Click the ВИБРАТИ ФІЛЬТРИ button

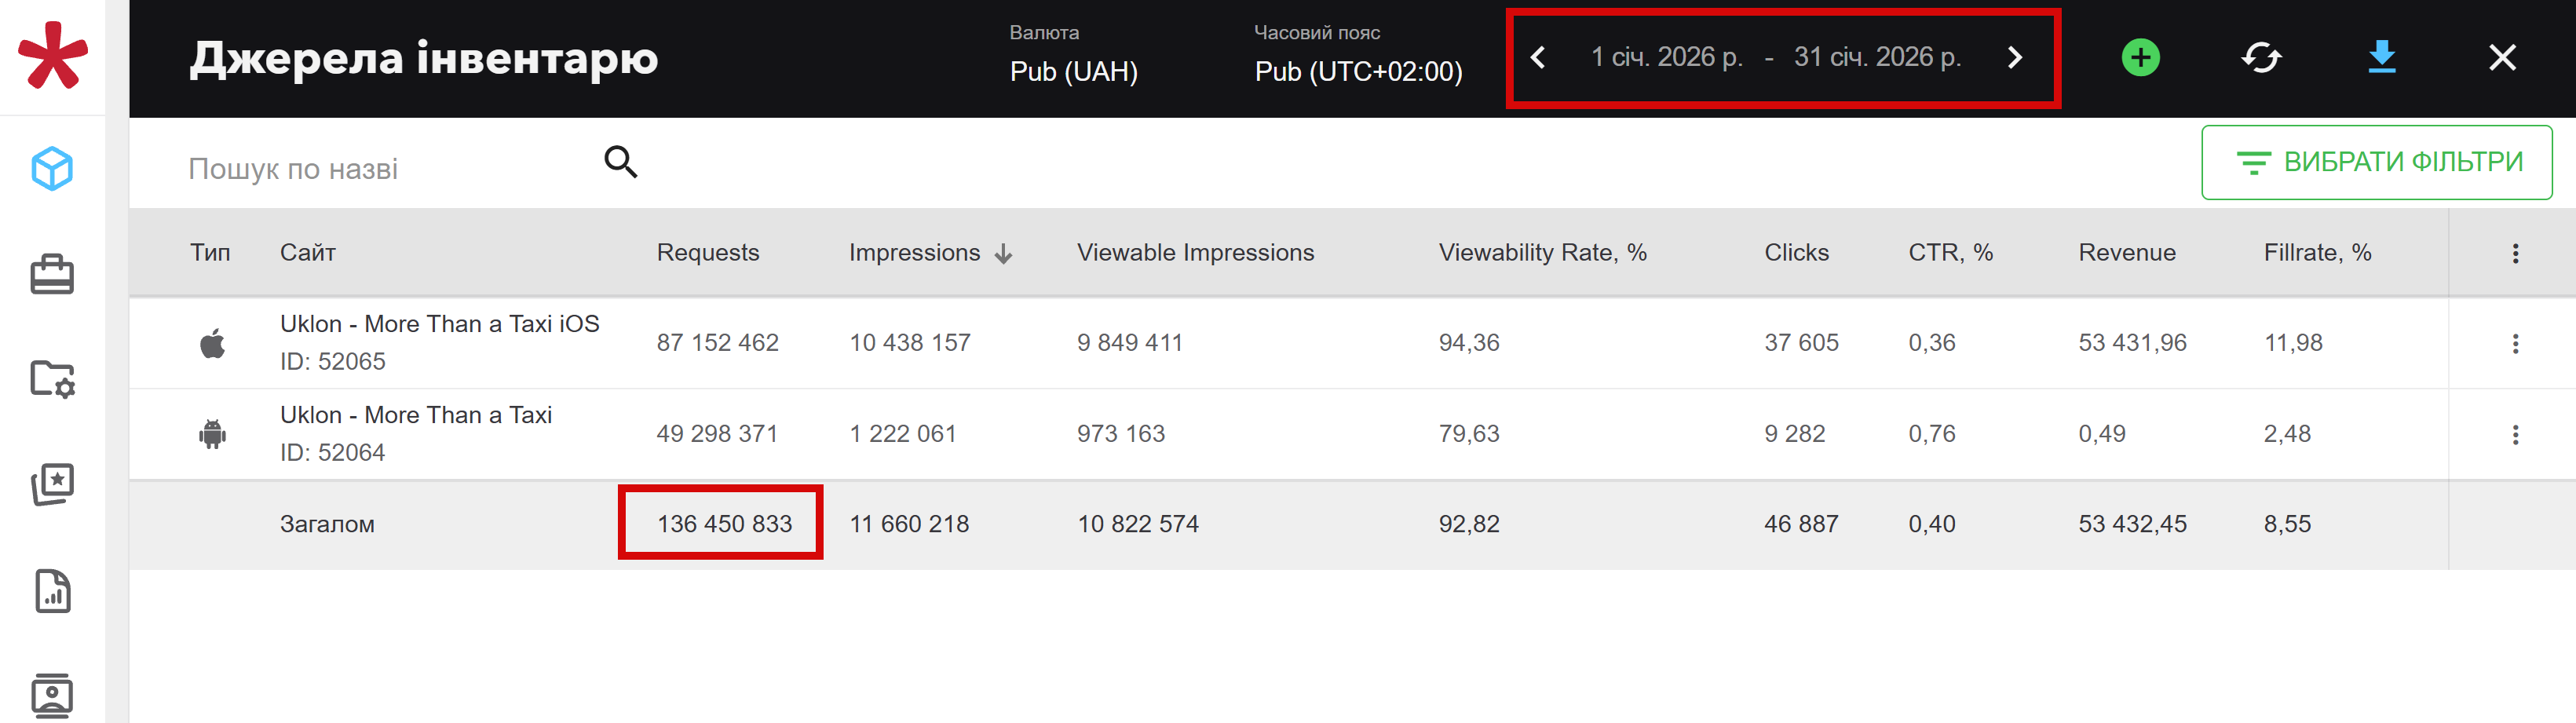pyautogui.click(x=2376, y=162)
